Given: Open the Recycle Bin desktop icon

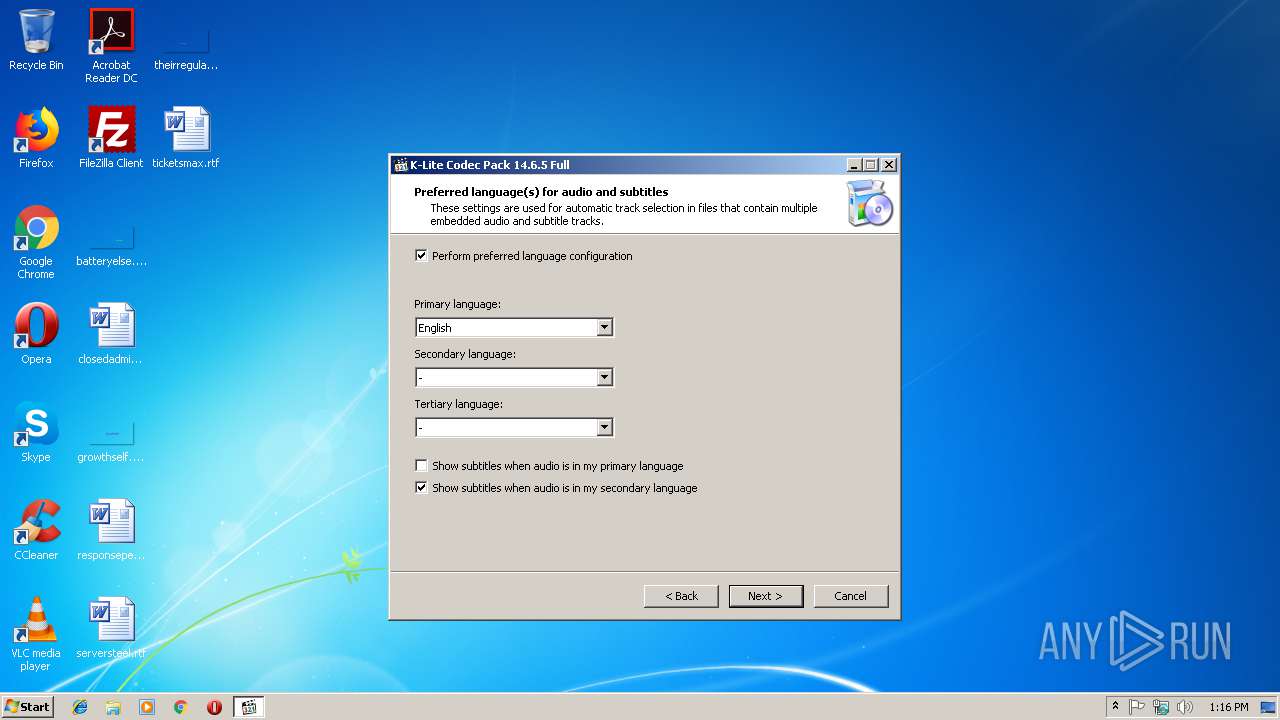Looking at the screenshot, I should [x=36, y=40].
